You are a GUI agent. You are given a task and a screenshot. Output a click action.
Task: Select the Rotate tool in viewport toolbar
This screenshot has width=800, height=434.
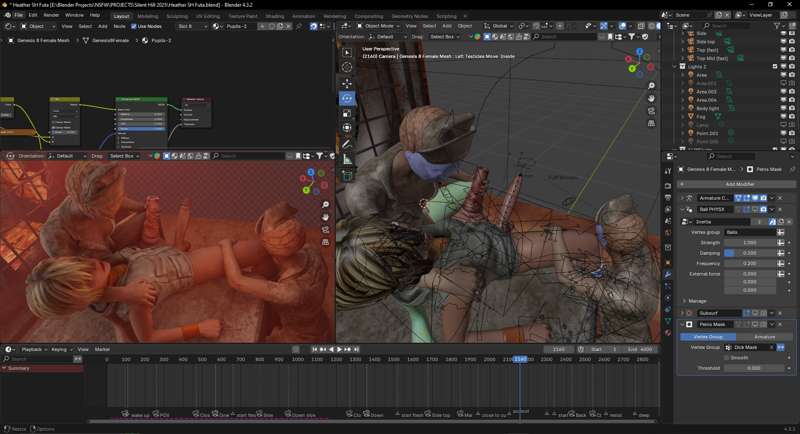pos(347,98)
